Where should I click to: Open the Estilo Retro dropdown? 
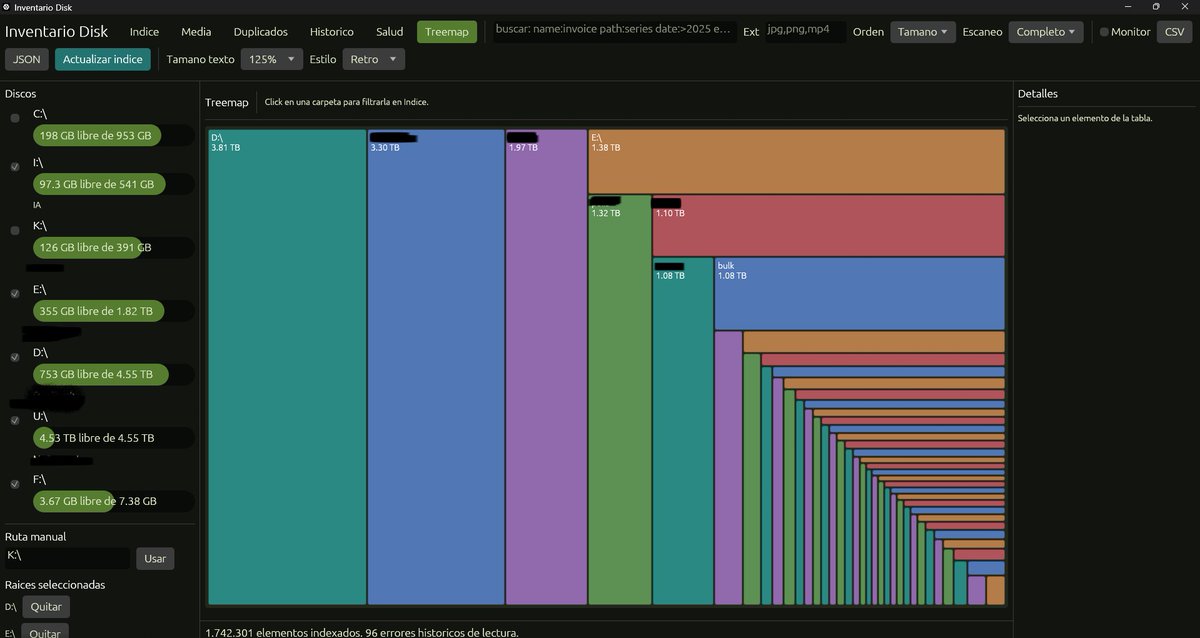coord(373,59)
